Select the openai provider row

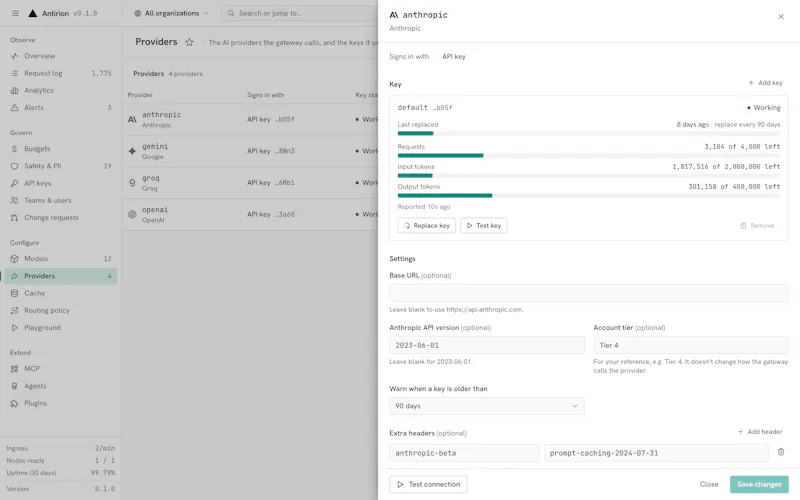[251, 214]
